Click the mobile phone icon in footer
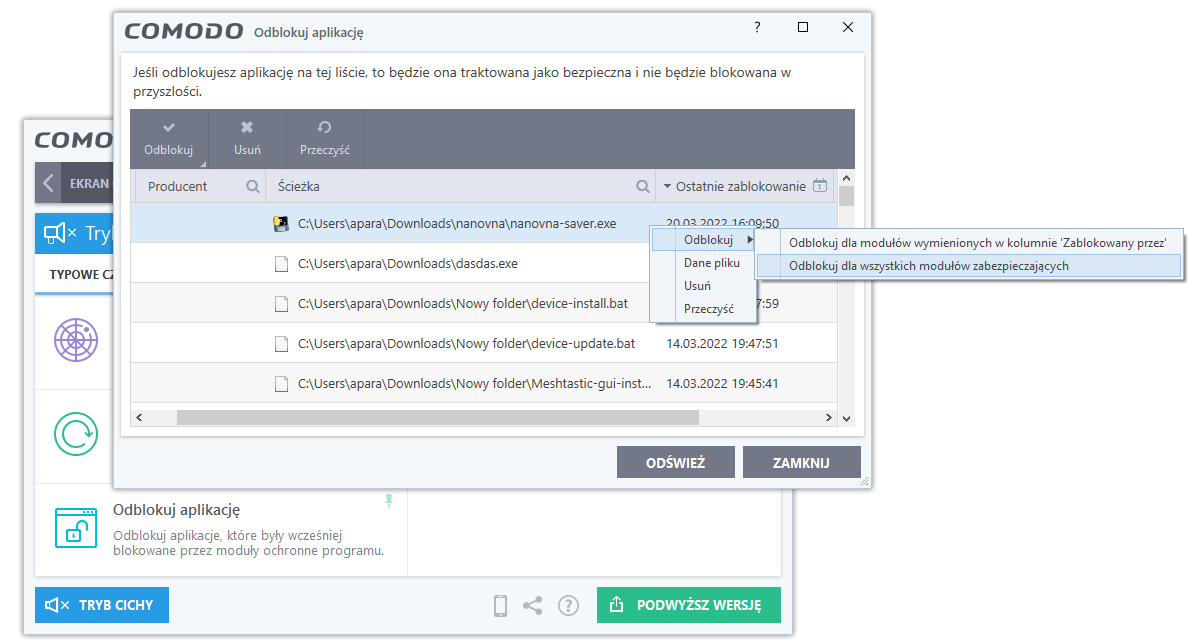1195x643 pixels. 501,606
